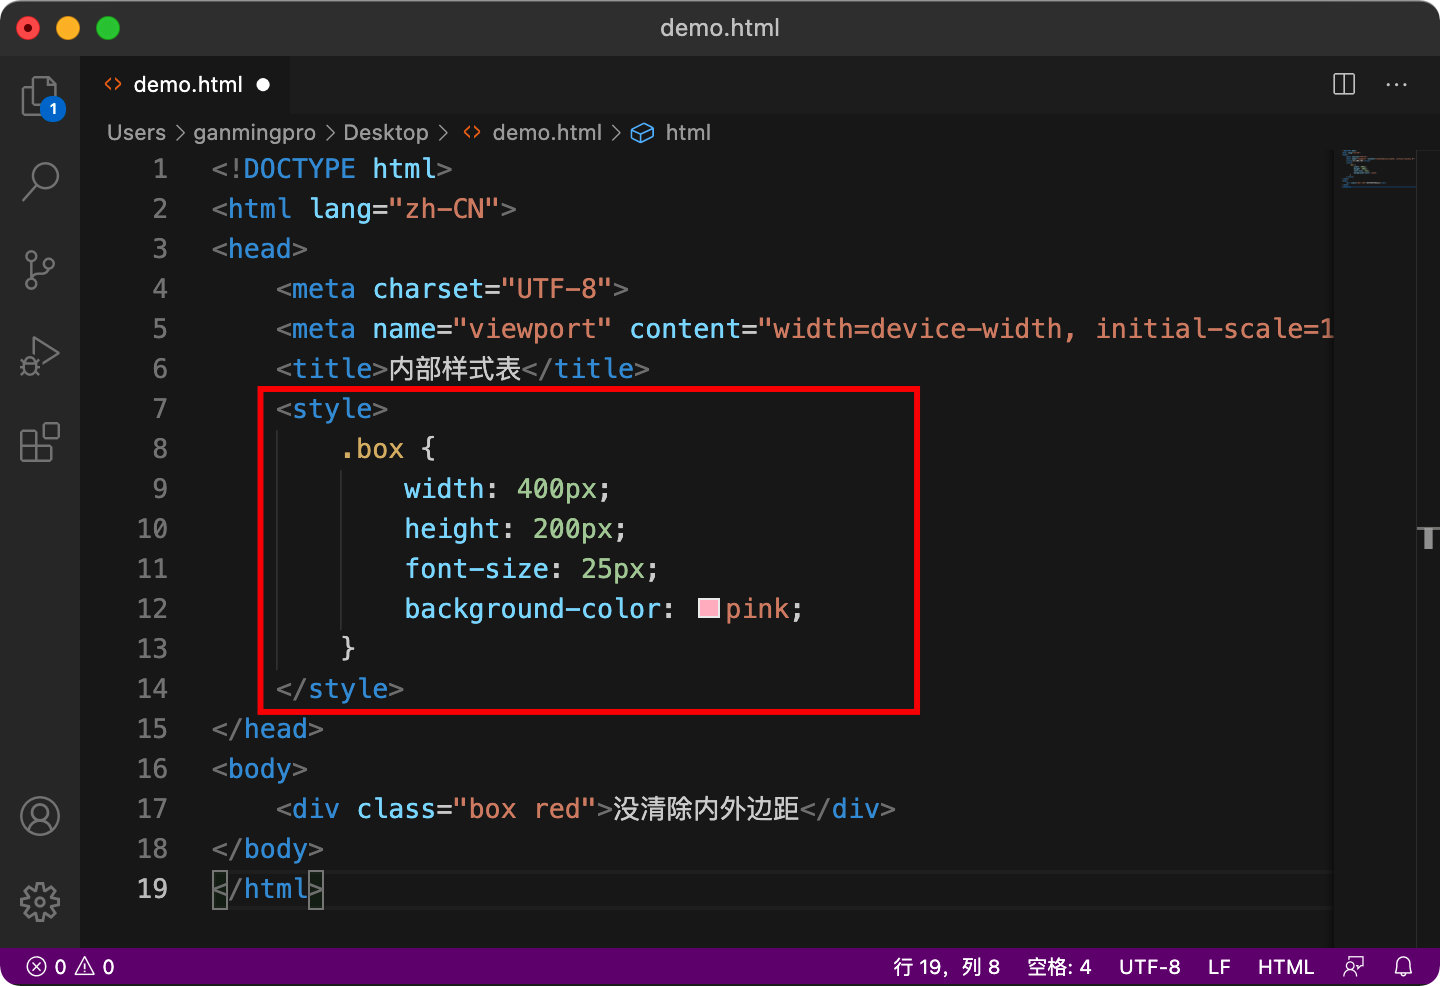Click the title text 内部样式表

[x=455, y=369]
